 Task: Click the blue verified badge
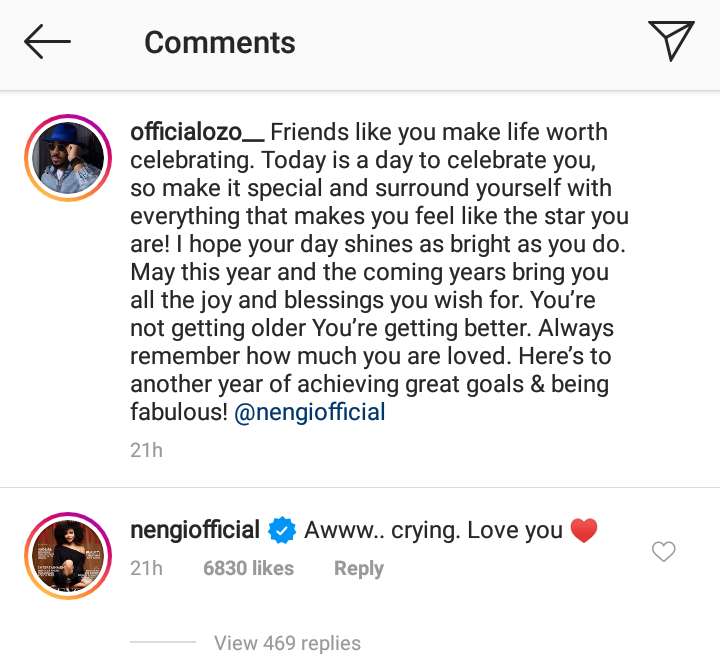(x=282, y=531)
